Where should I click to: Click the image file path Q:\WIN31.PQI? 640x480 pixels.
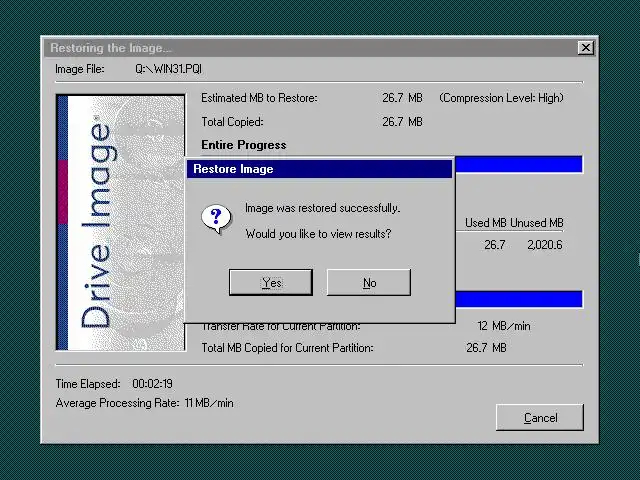[169, 69]
